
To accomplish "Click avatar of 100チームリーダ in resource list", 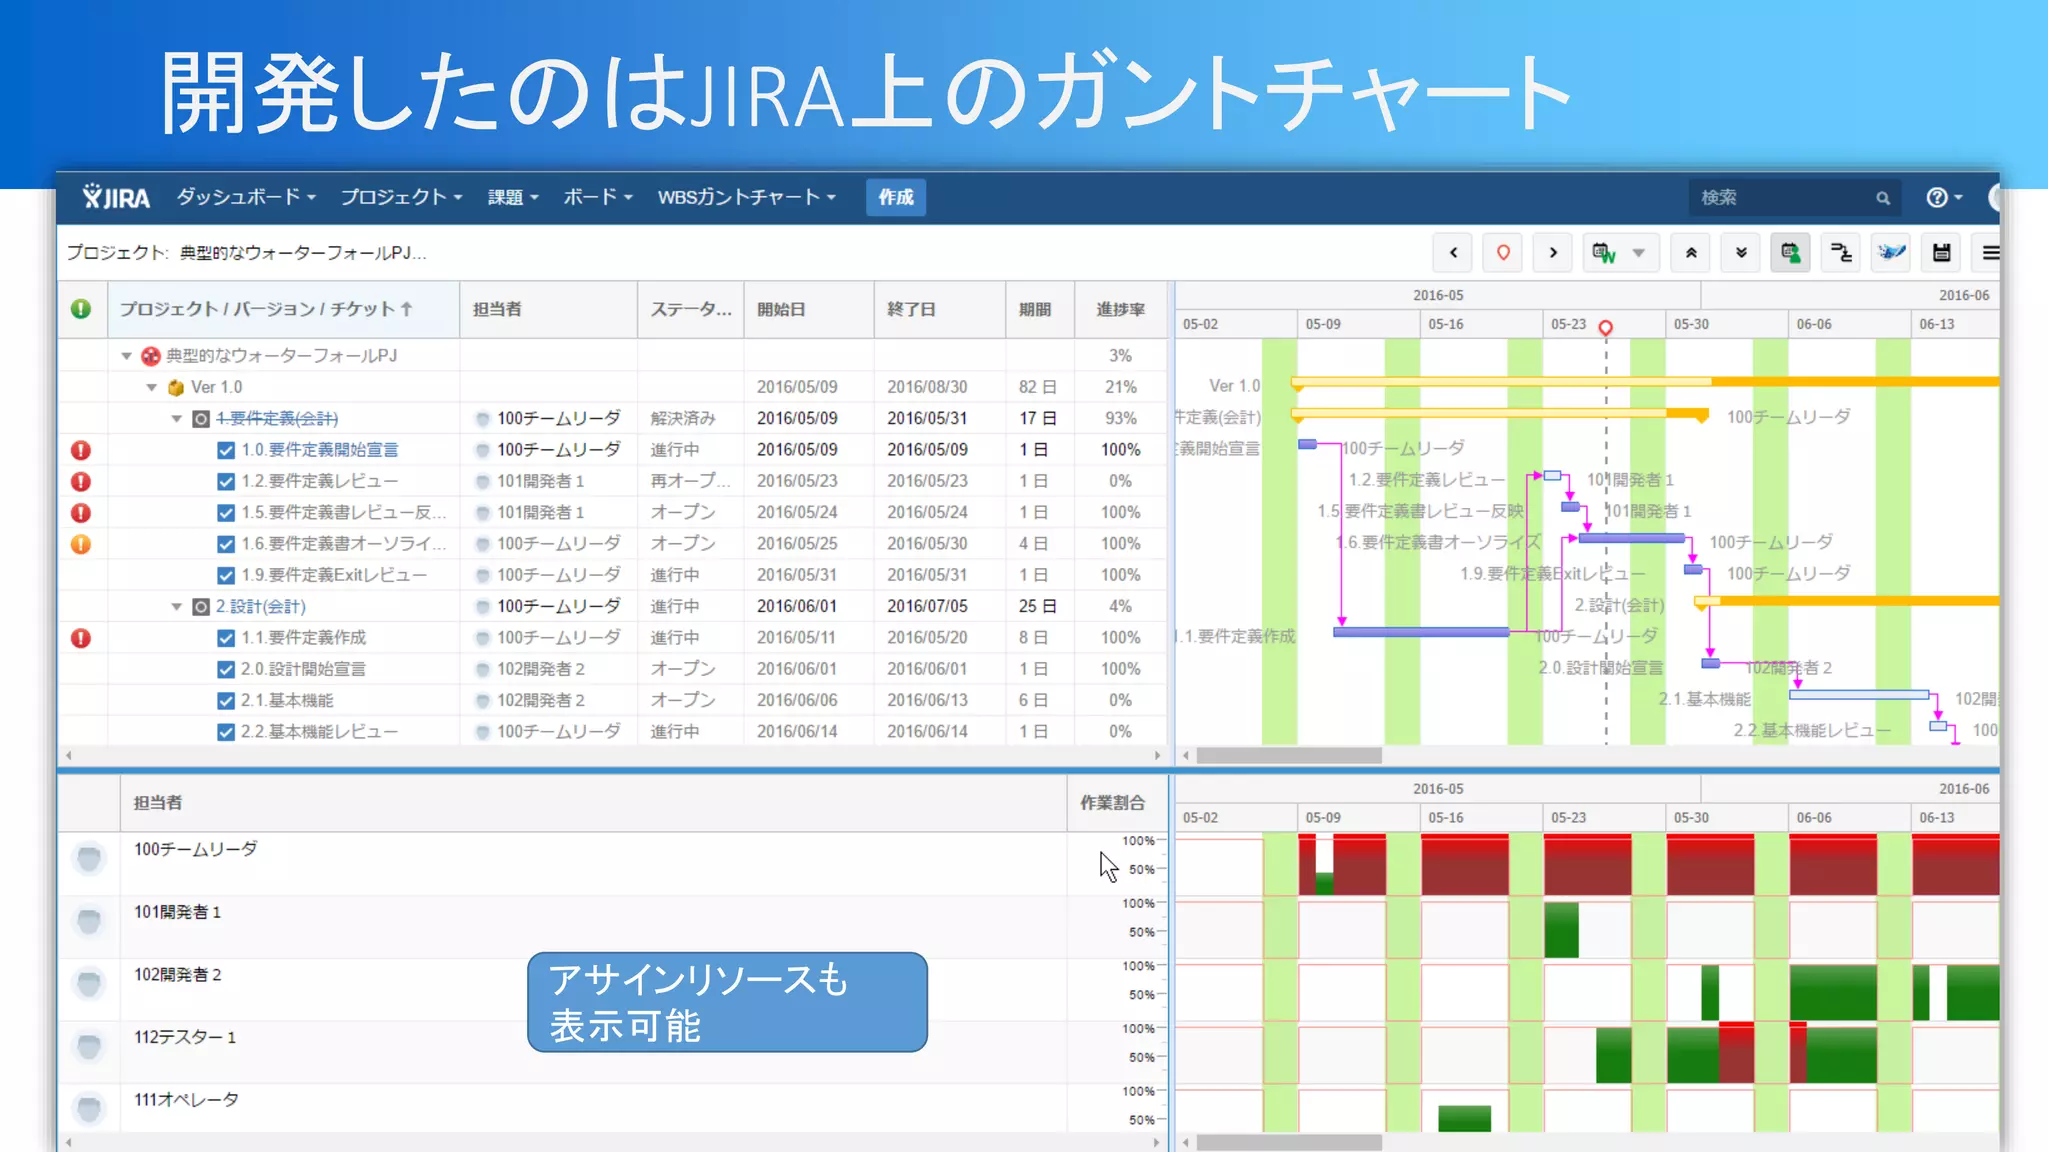I will click(x=89, y=858).
